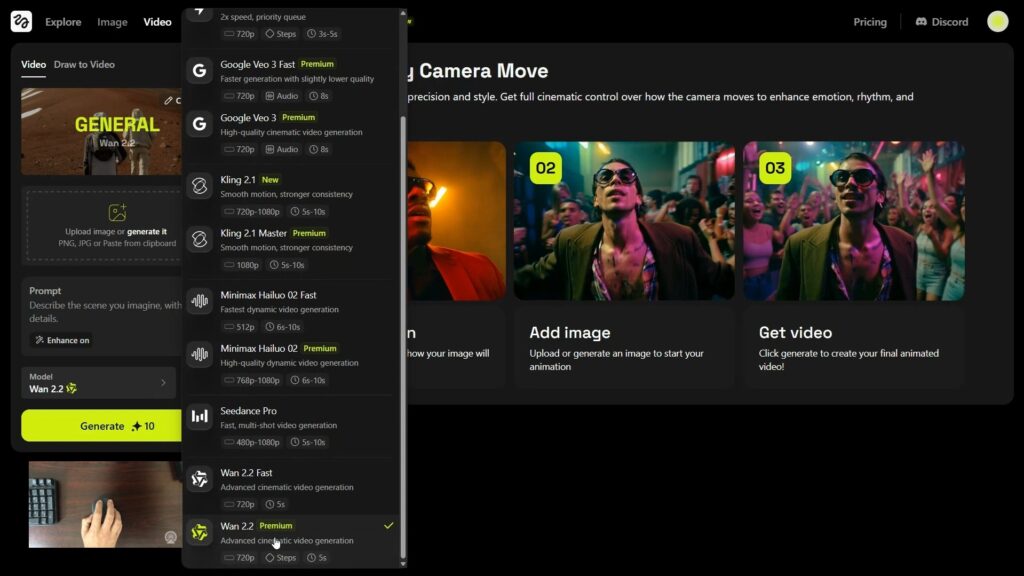Screen dimensions: 1024x576
Task: Select the Kling 2.1 model
Action: pos(291,195)
